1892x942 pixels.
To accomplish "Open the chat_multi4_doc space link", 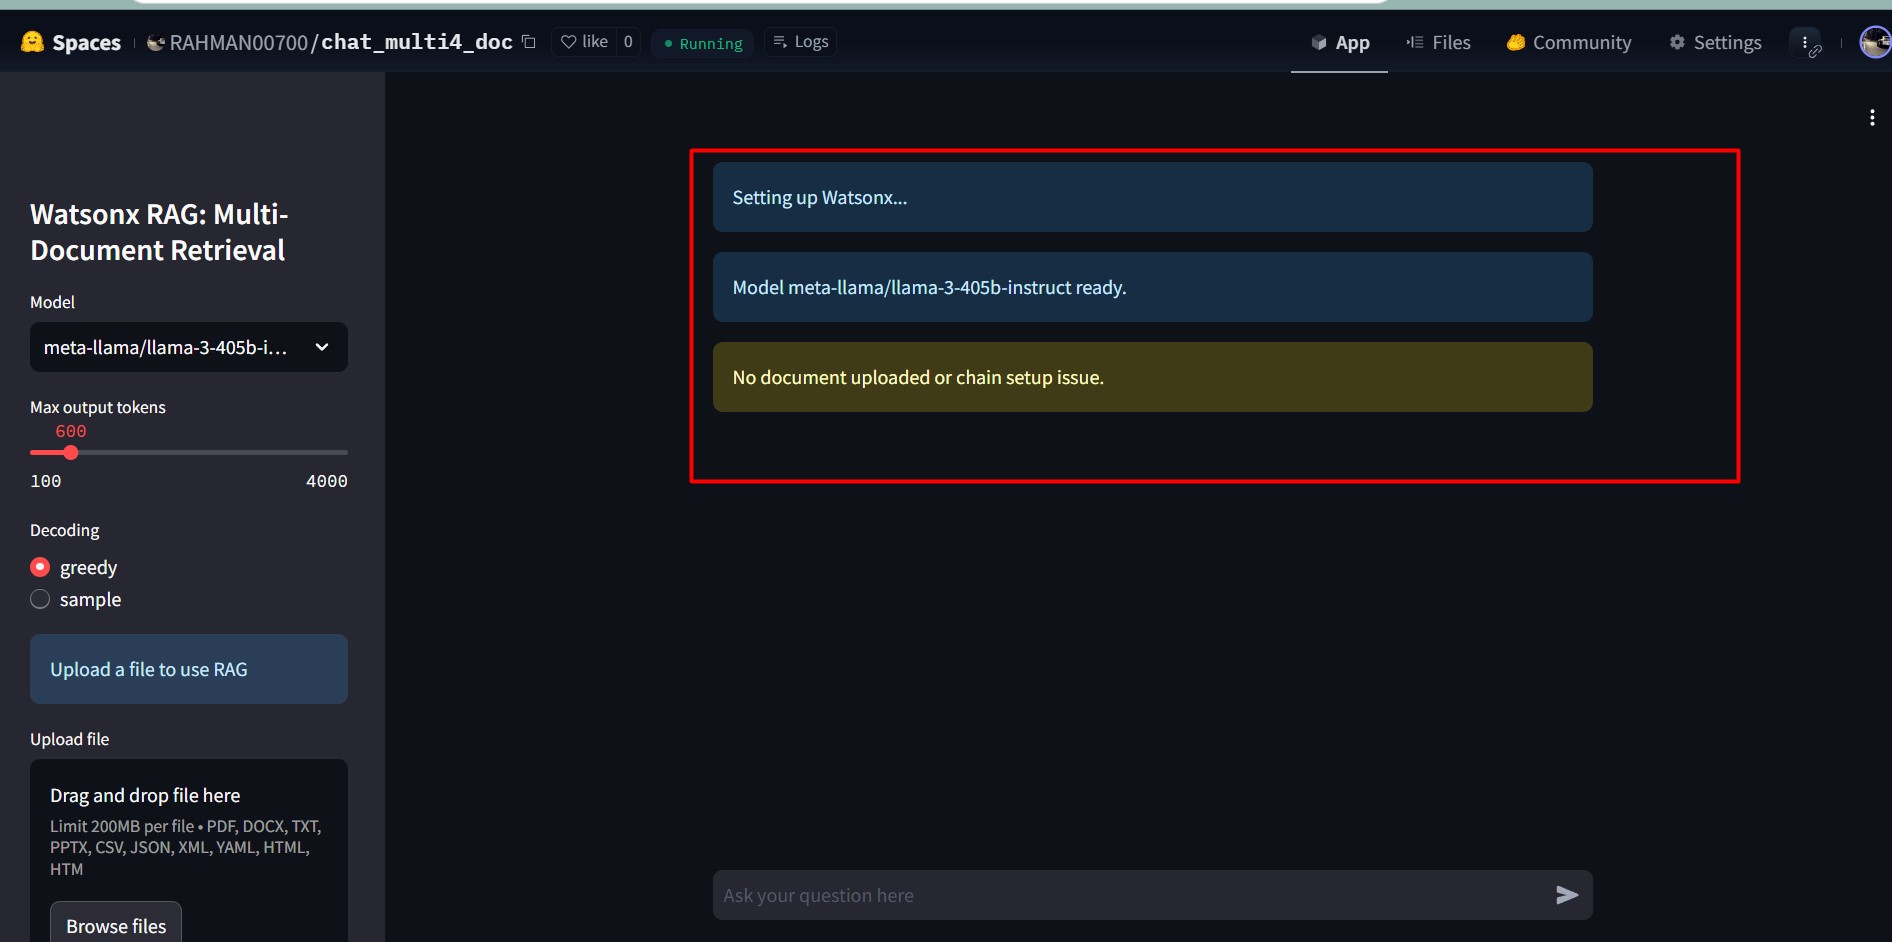I will pos(416,42).
